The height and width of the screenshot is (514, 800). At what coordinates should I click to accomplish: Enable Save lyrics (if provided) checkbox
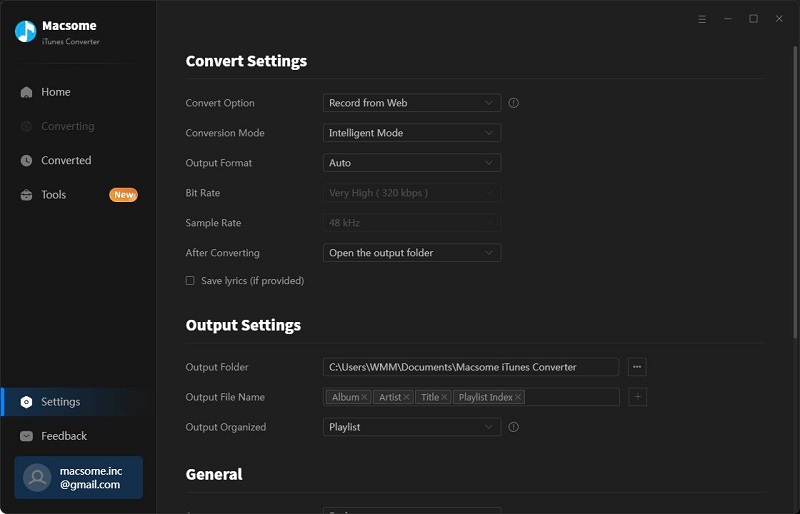pos(190,280)
